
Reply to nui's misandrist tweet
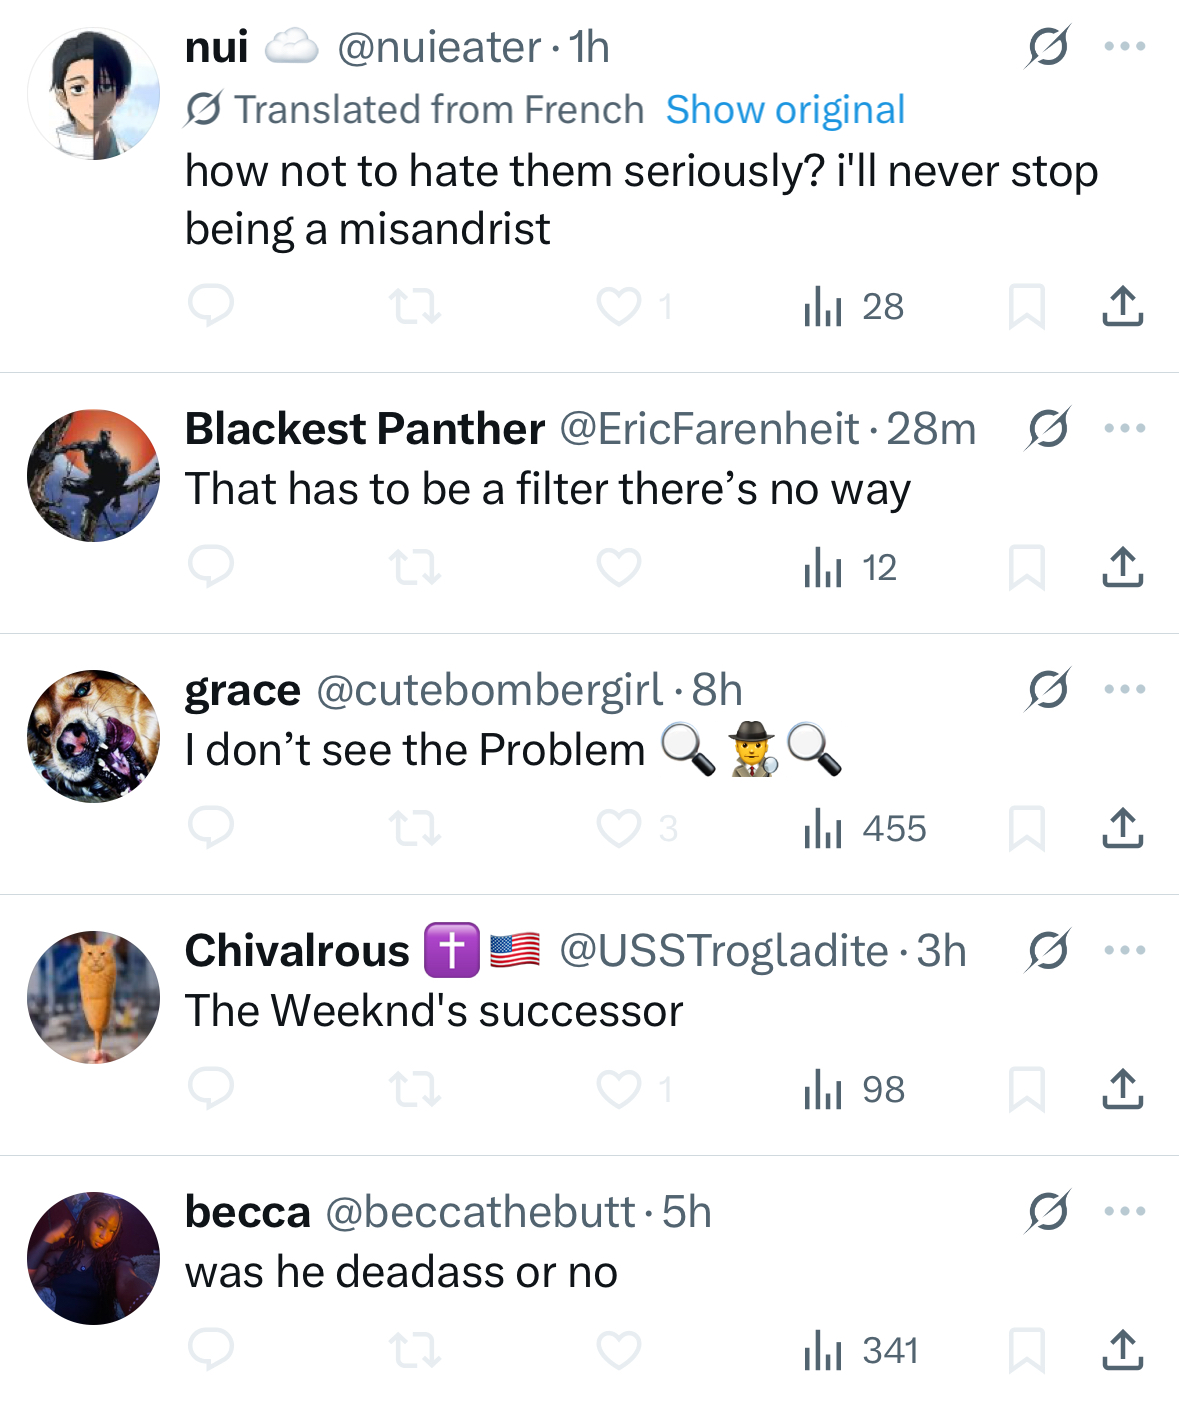[x=211, y=306]
